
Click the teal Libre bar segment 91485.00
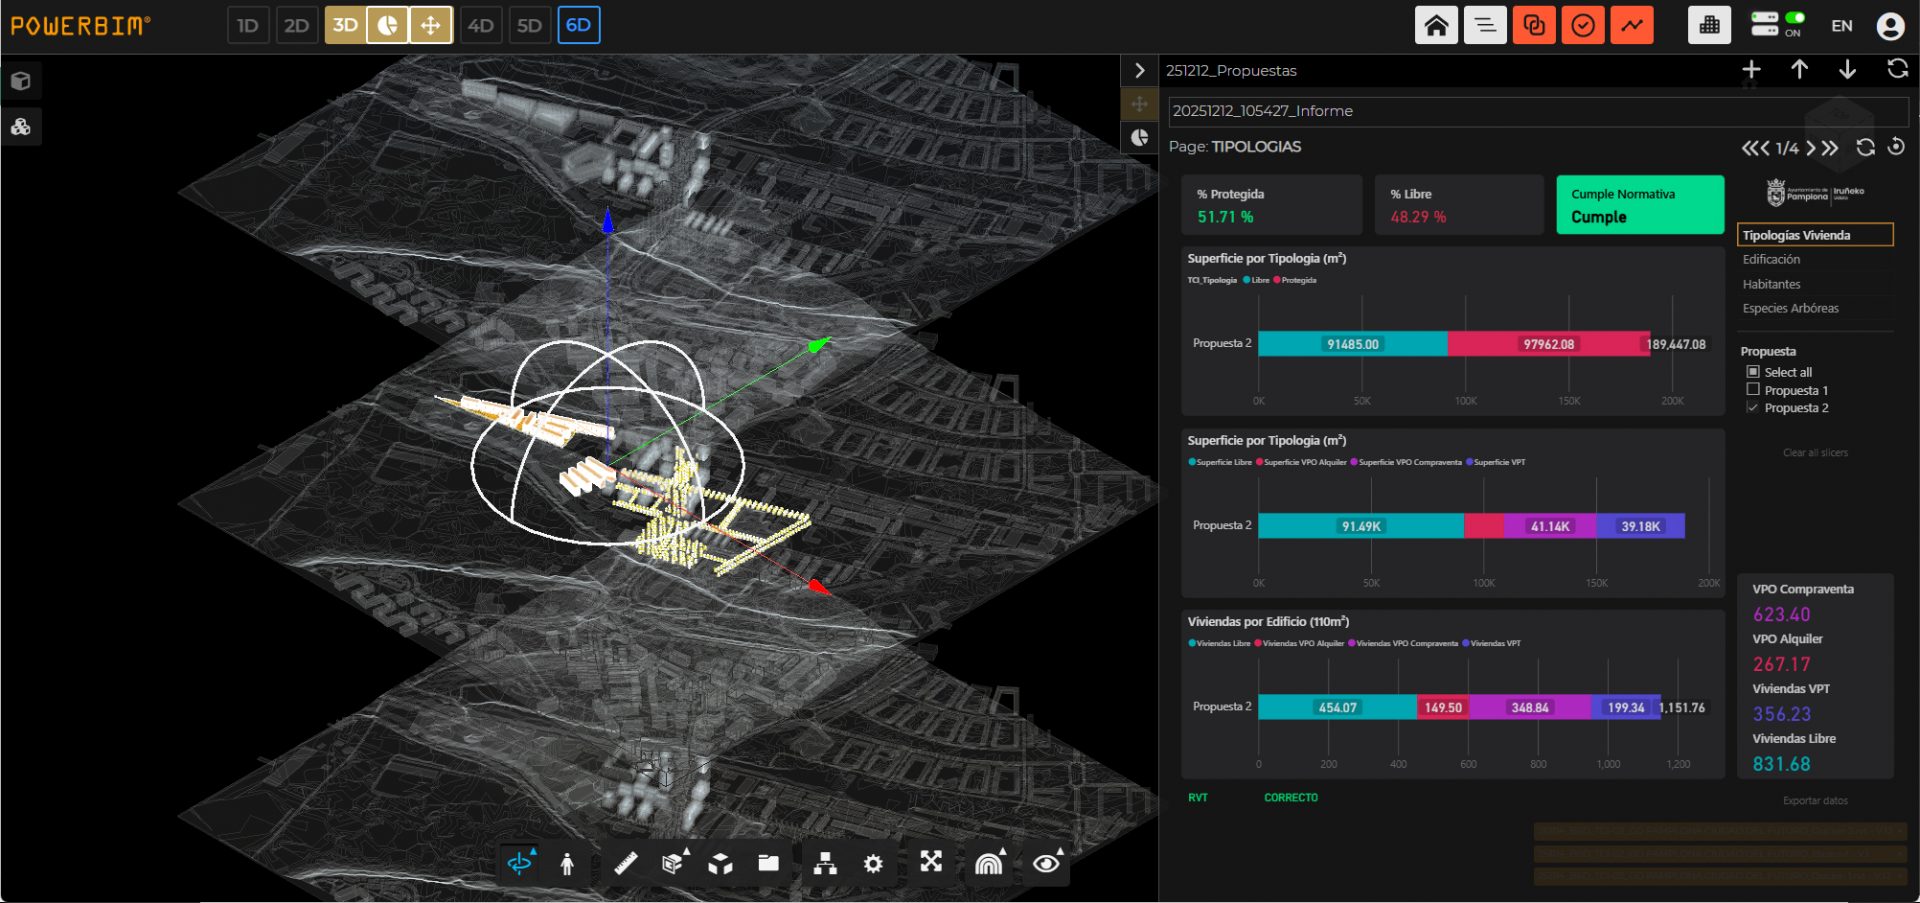click(x=1352, y=344)
